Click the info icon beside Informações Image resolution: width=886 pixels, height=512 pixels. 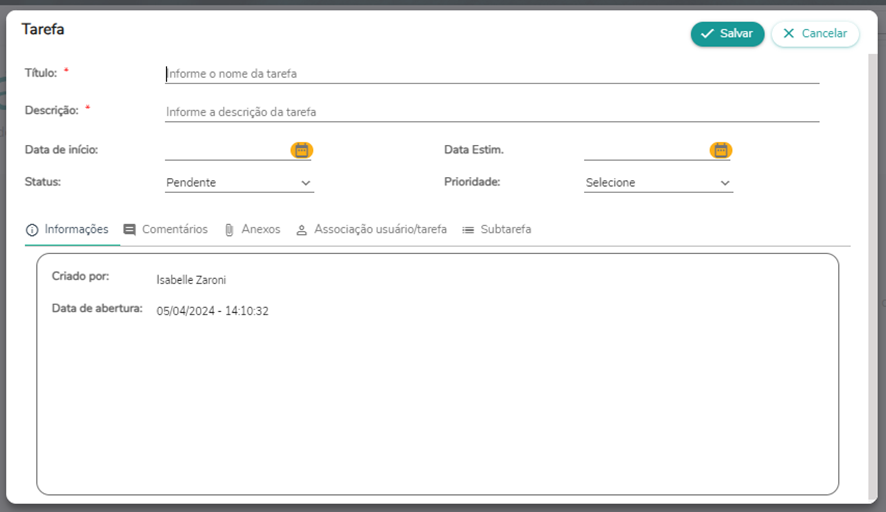click(32, 230)
